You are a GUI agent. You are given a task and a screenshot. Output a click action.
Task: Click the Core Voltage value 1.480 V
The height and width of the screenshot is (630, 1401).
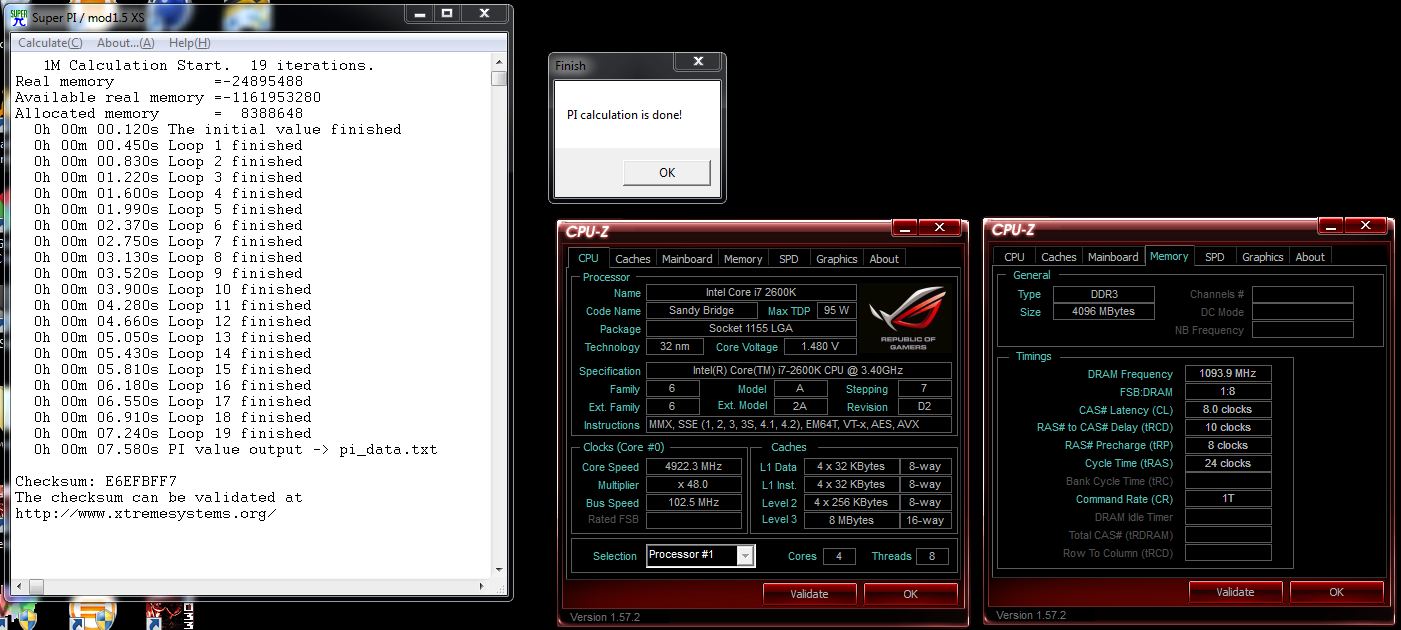(820, 347)
